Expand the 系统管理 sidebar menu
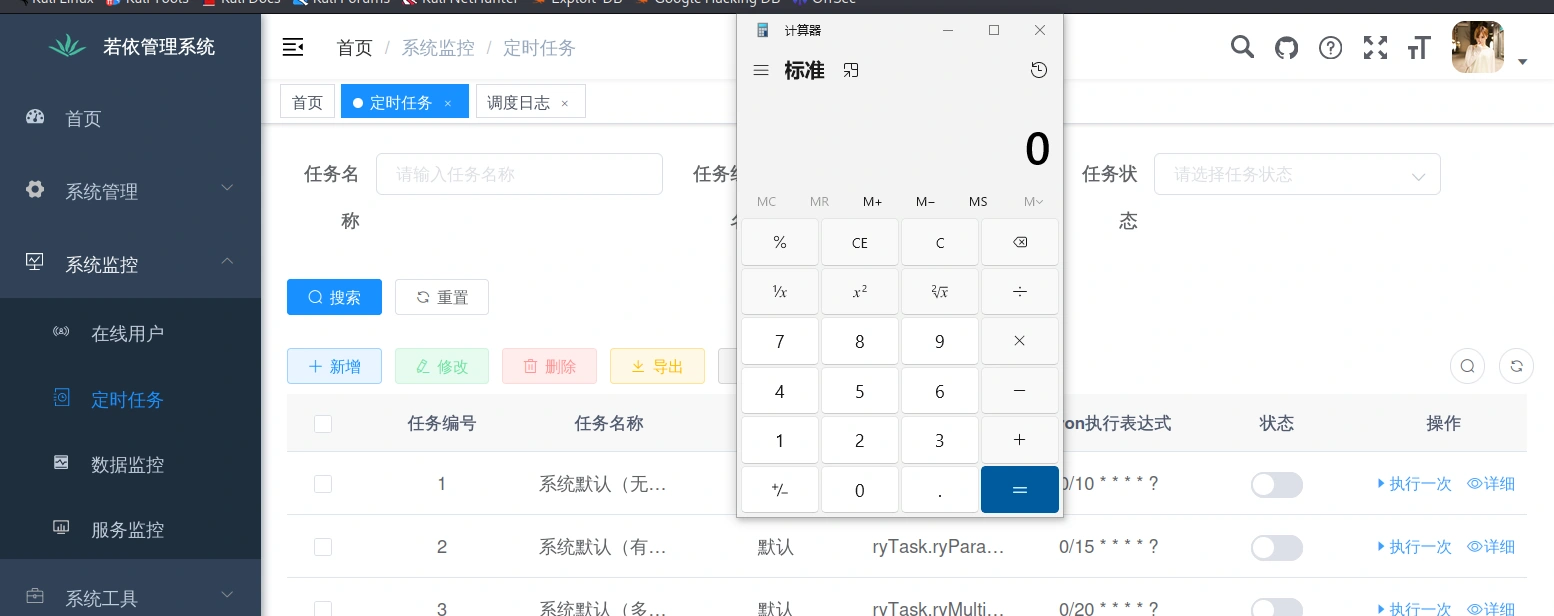Image resolution: width=1554 pixels, height=616 pixels. coord(130,191)
